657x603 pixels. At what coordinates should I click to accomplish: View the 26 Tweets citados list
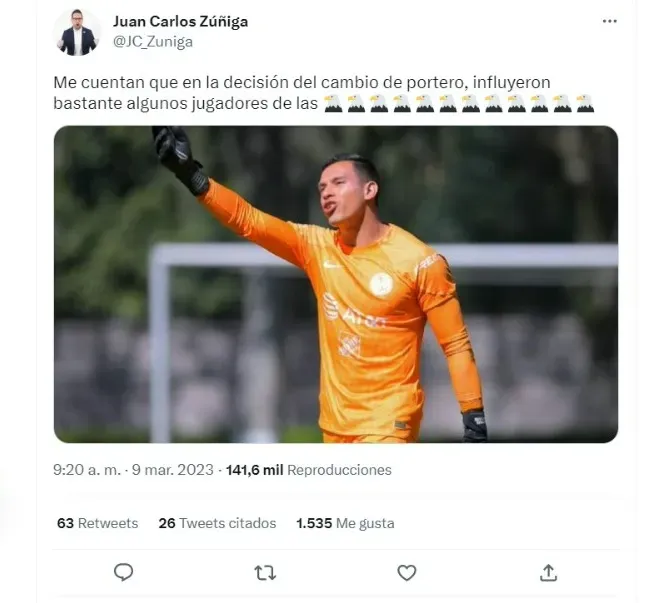point(217,523)
